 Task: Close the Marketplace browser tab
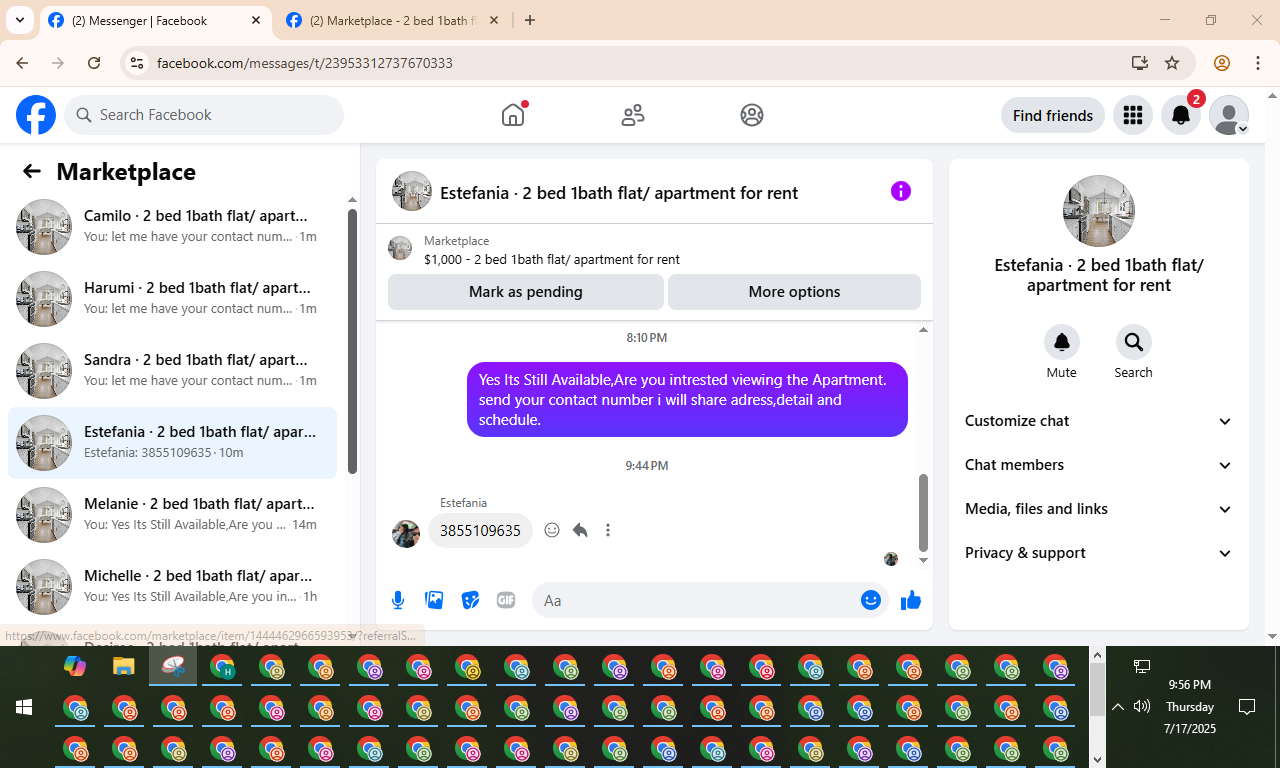(x=494, y=20)
